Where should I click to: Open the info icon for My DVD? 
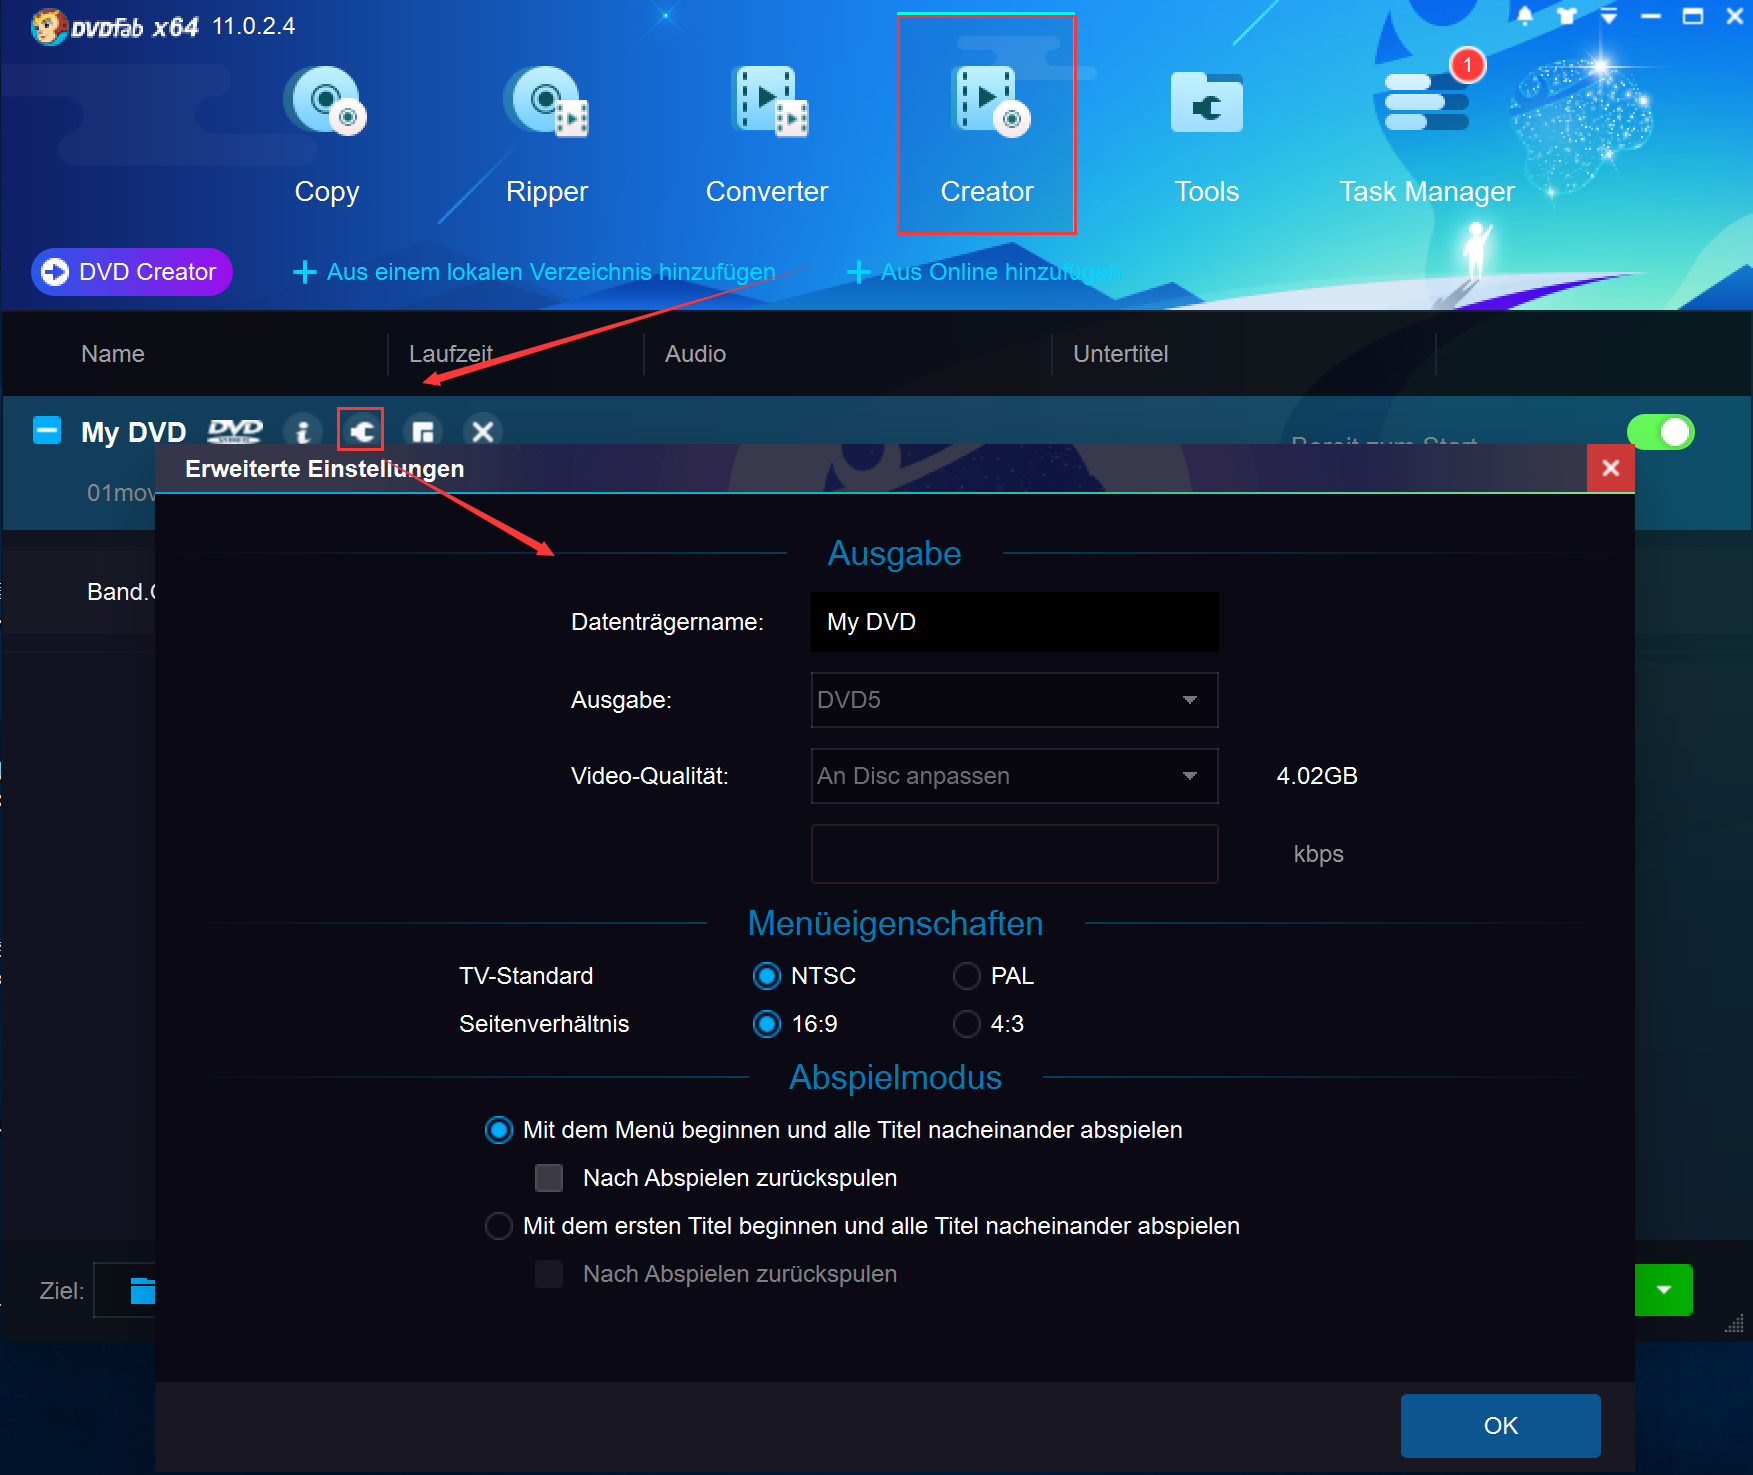(302, 431)
